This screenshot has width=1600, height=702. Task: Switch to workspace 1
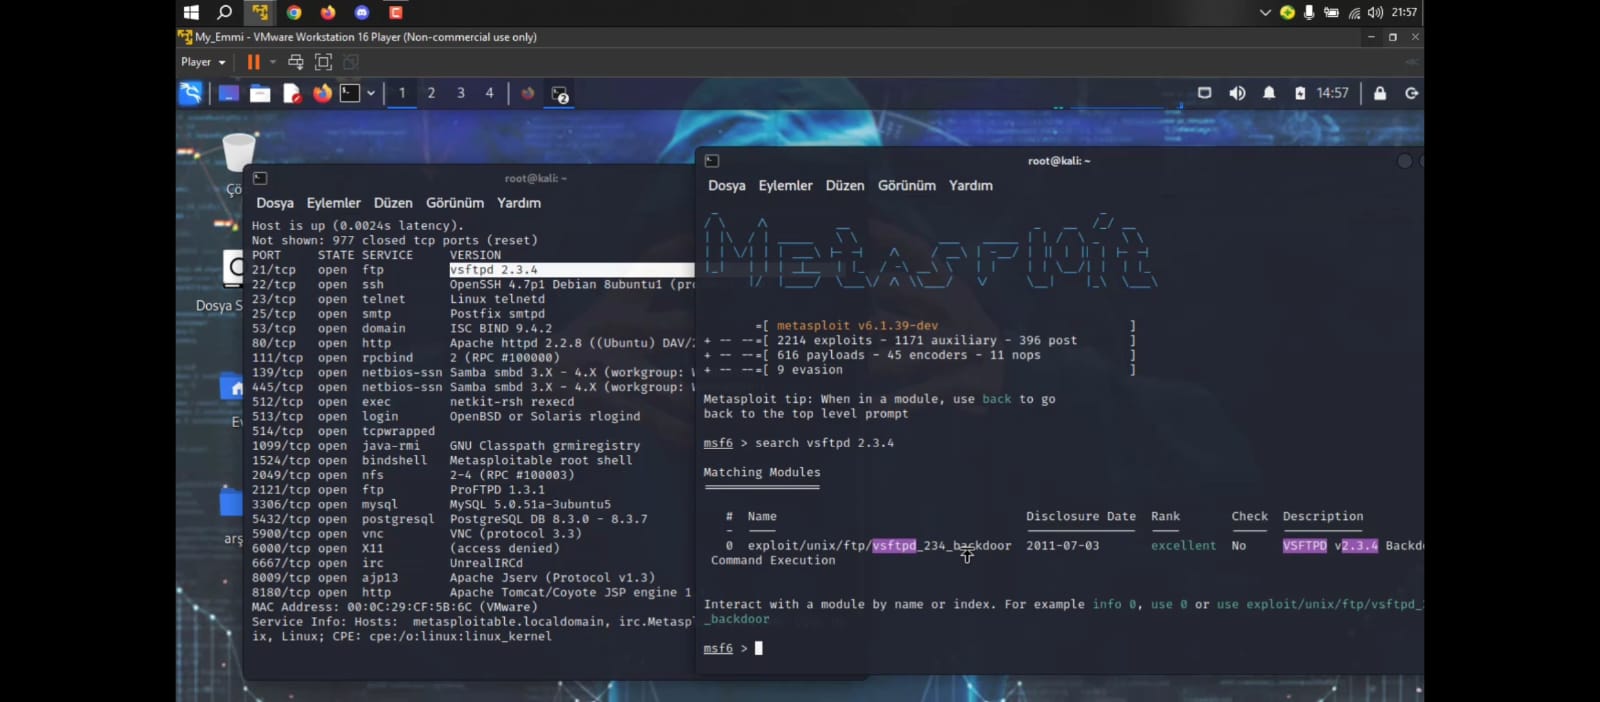[402, 93]
